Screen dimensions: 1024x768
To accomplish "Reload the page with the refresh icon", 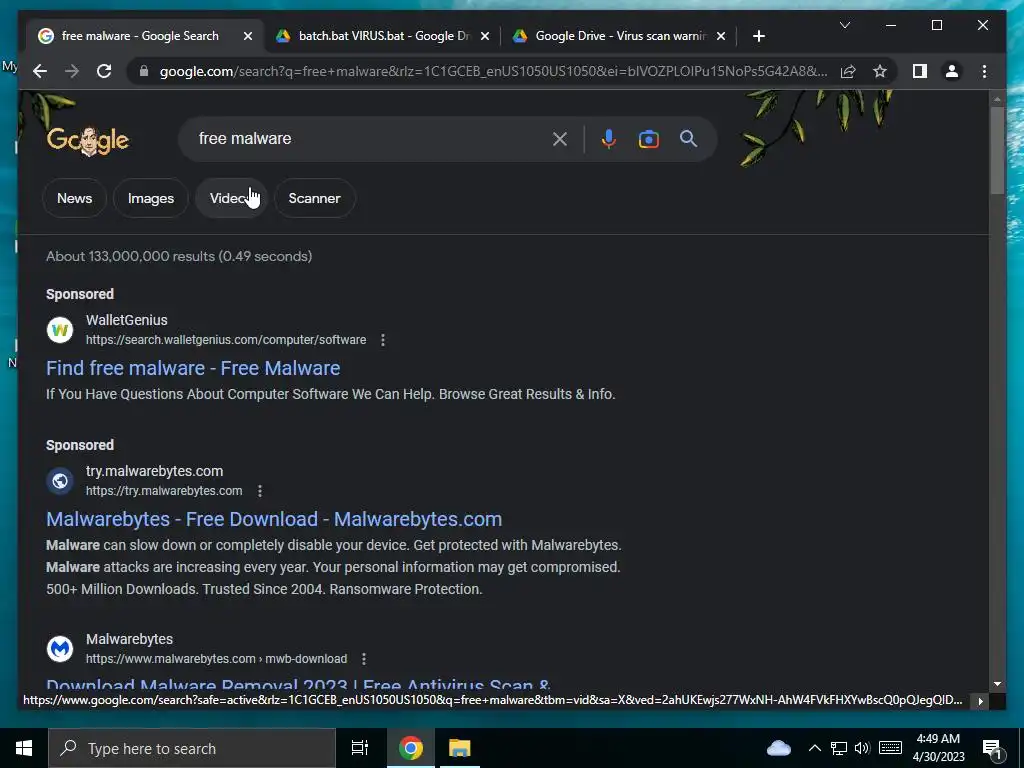I will pos(104,71).
